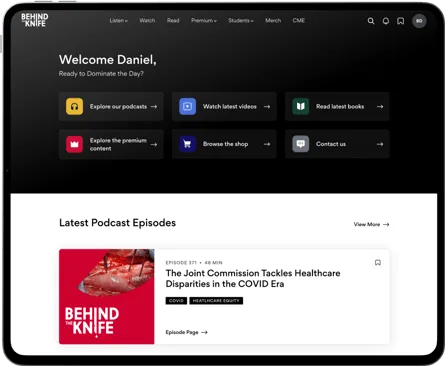
Task: Click the Latest Podcast Episodes heading
Action: tap(117, 223)
